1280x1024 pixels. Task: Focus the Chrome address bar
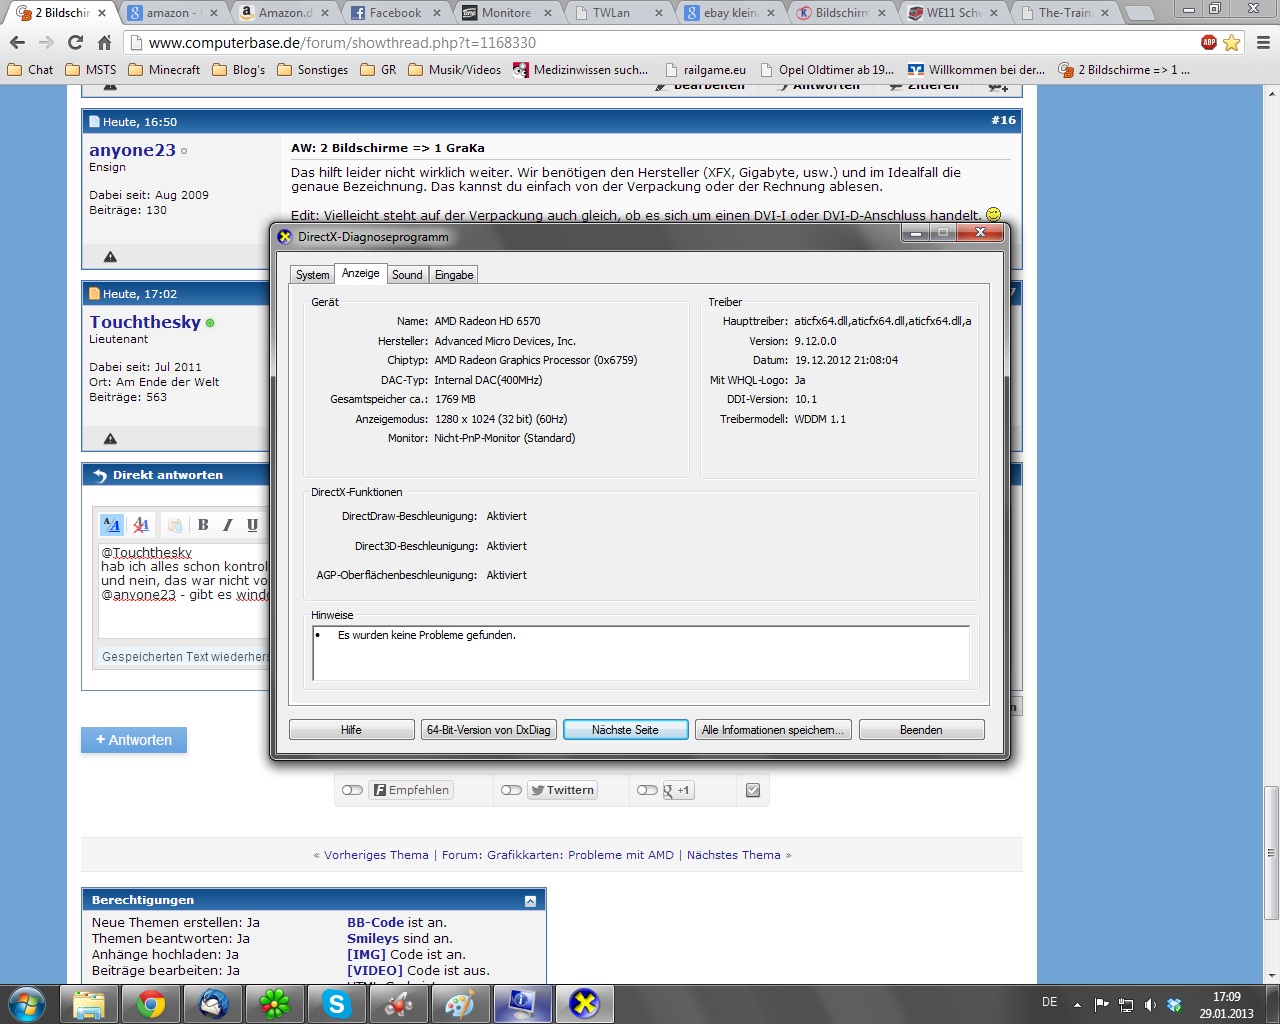tap(660, 43)
